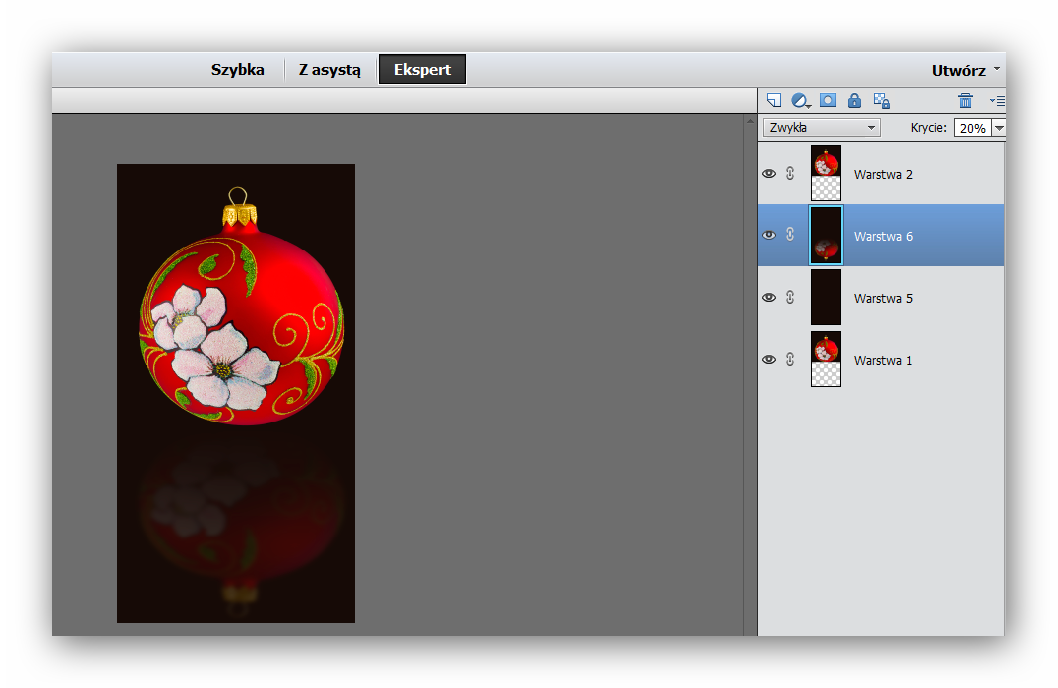Image resolution: width=1058 pixels, height=688 pixels.
Task: Open the Zwykła blend mode dropdown
Action: pyautogui.click(x=821, y=127)
